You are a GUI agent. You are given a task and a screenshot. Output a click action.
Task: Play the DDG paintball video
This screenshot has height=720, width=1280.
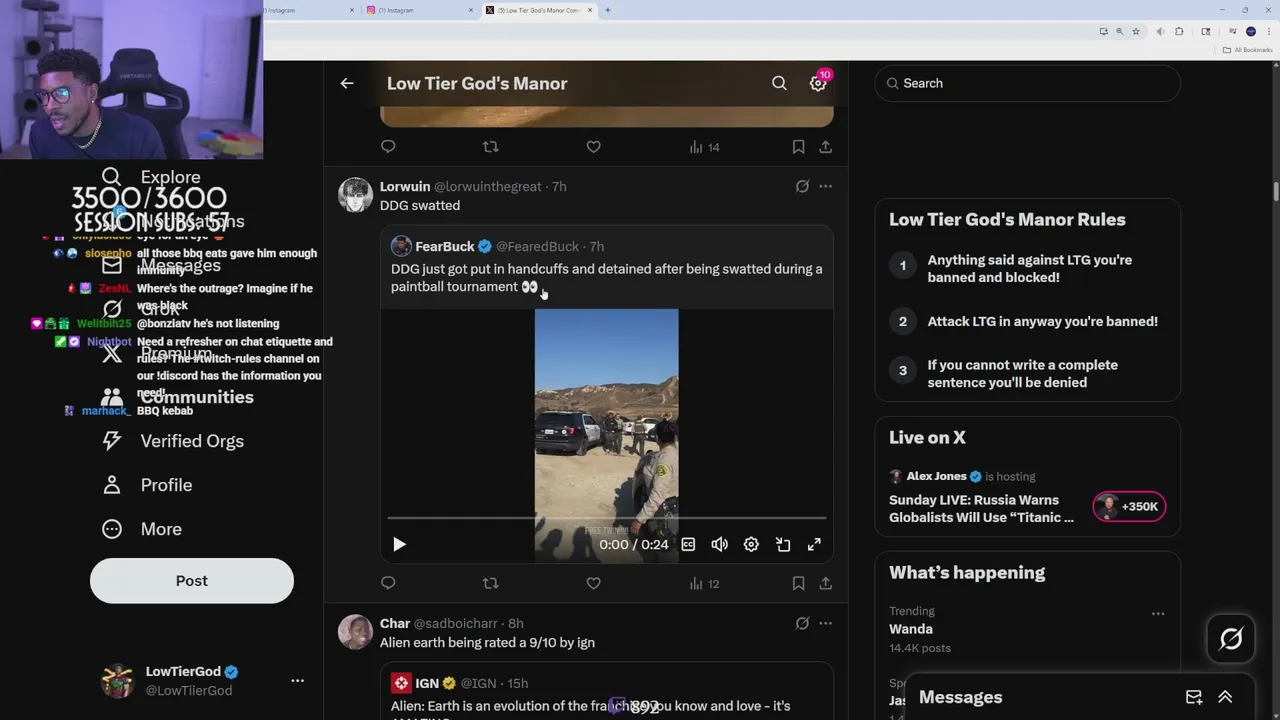pyautogui.click(x=399, y=545)
